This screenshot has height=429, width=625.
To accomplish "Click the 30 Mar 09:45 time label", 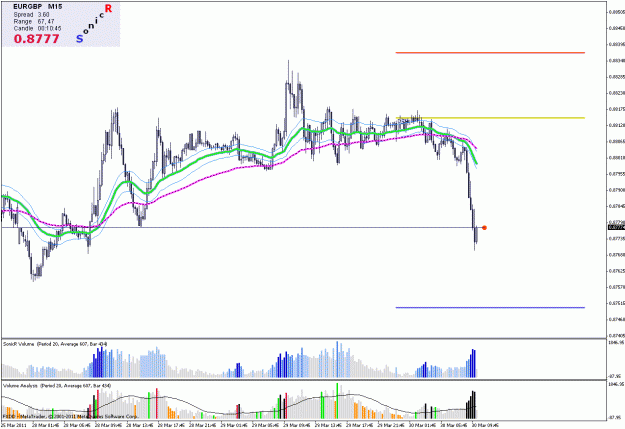I will [x=486, y=425].
